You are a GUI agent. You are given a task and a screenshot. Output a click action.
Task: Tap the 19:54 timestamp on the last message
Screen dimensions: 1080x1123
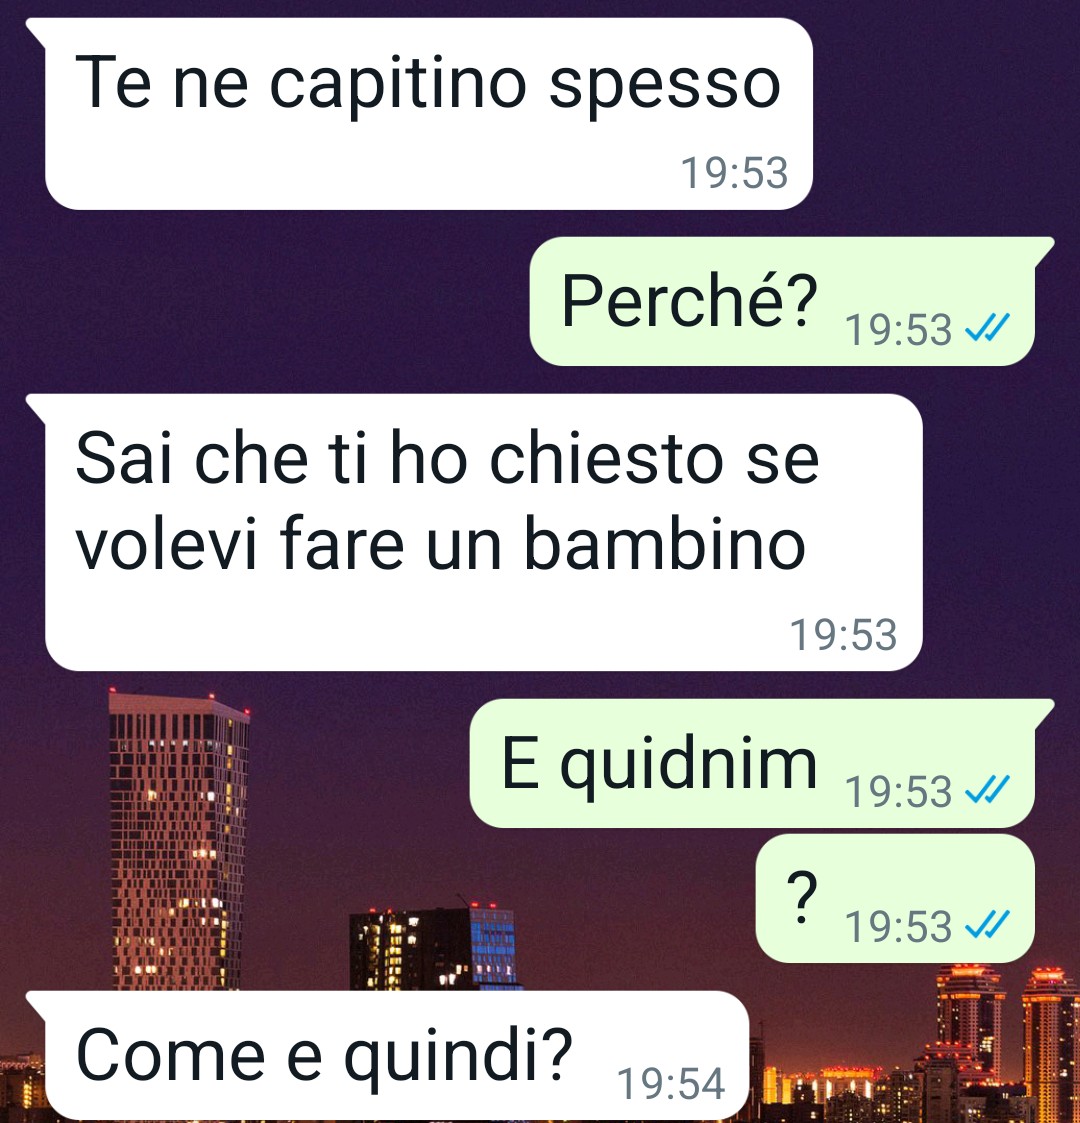[x=671, y=1084]
